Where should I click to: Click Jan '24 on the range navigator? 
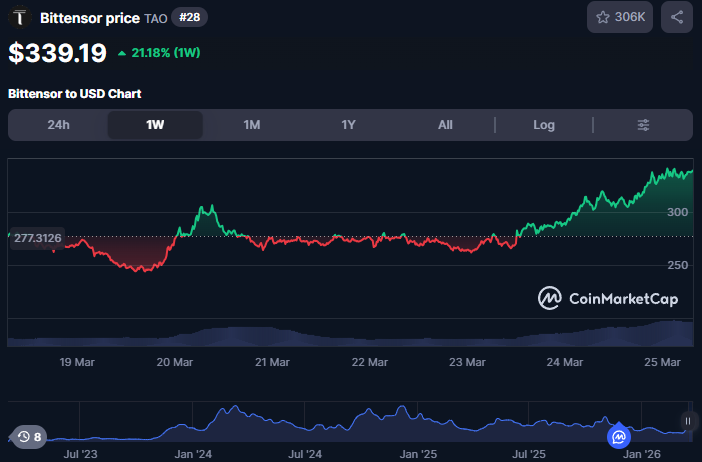[x=193, y=454]
